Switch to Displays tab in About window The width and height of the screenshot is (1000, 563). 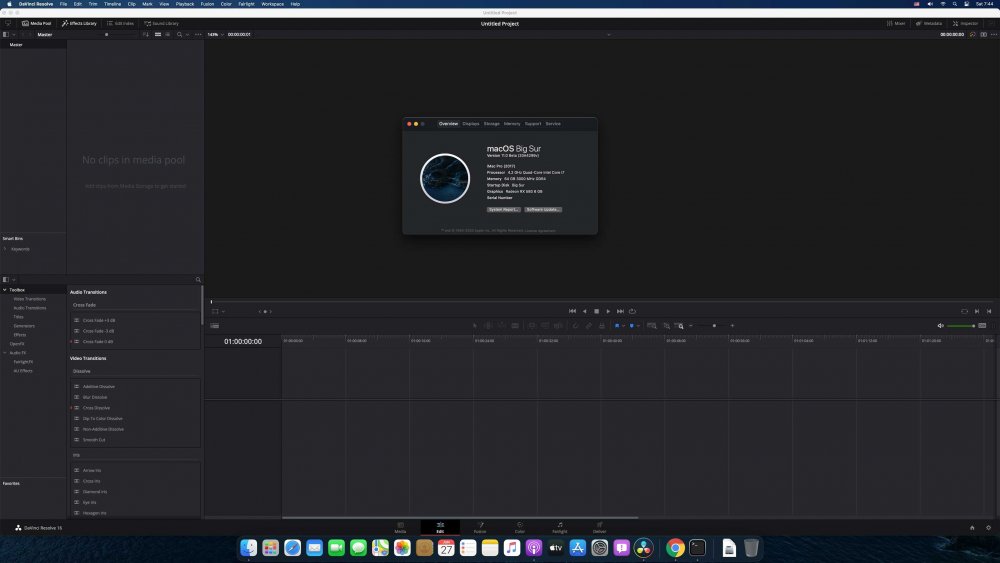[471, 124]
